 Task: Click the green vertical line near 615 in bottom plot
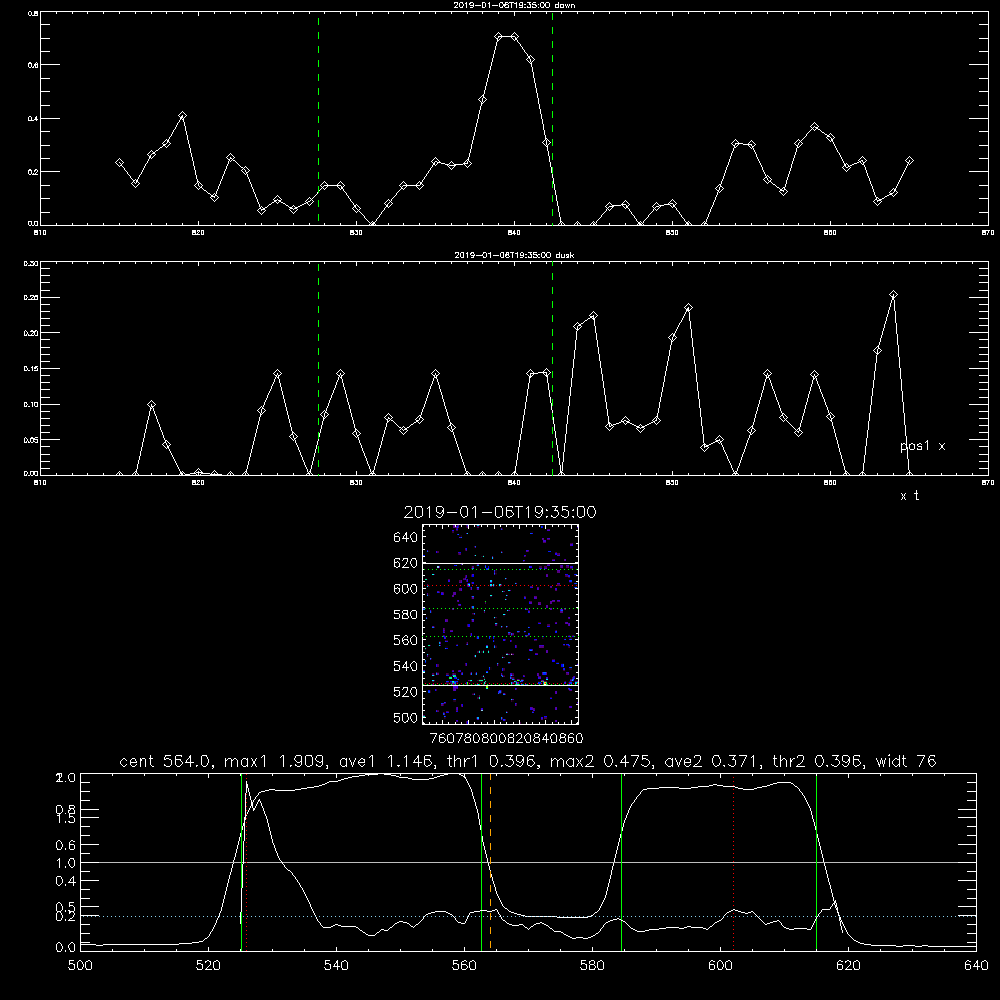pyautogui.click(x=816, y=861)
